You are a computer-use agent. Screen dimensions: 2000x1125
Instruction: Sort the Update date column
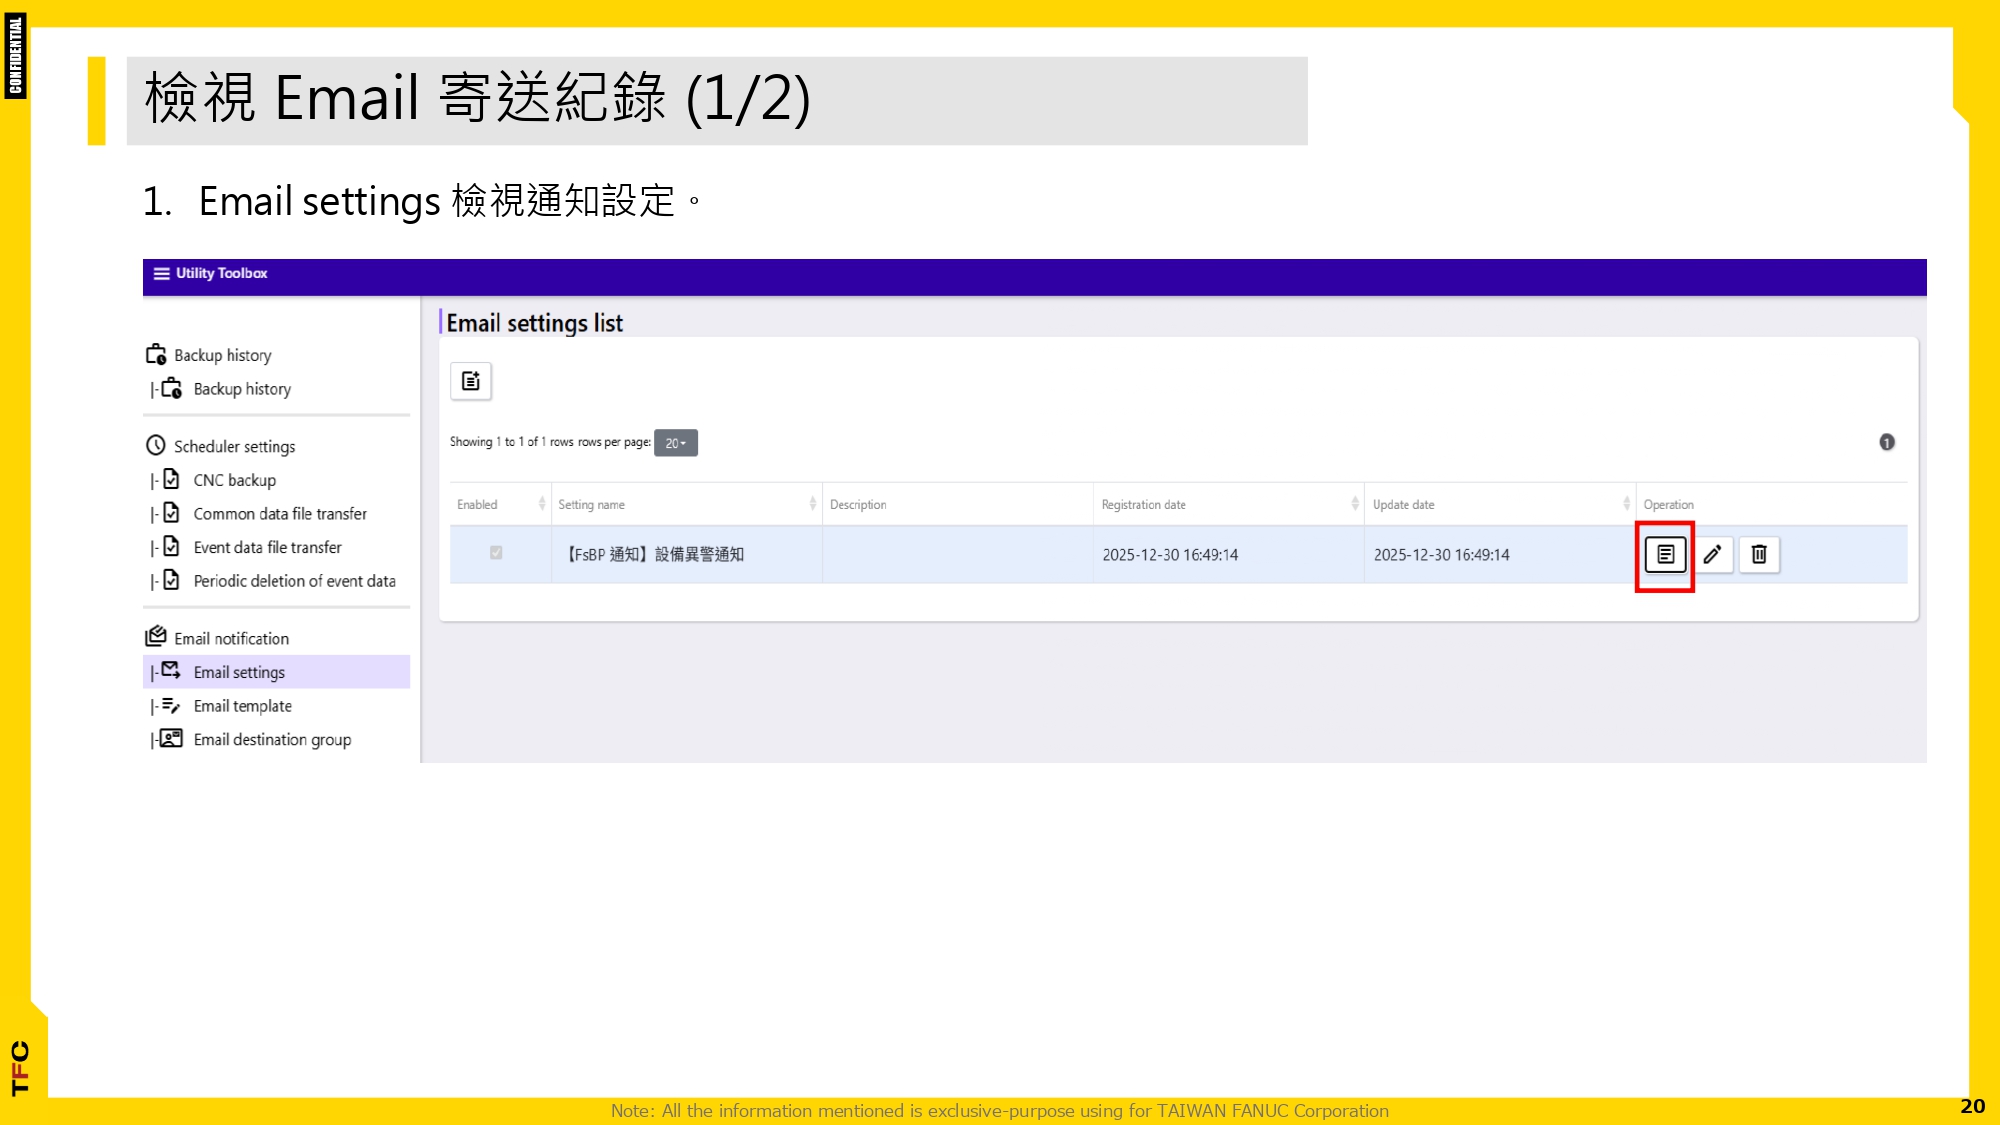1626,504
